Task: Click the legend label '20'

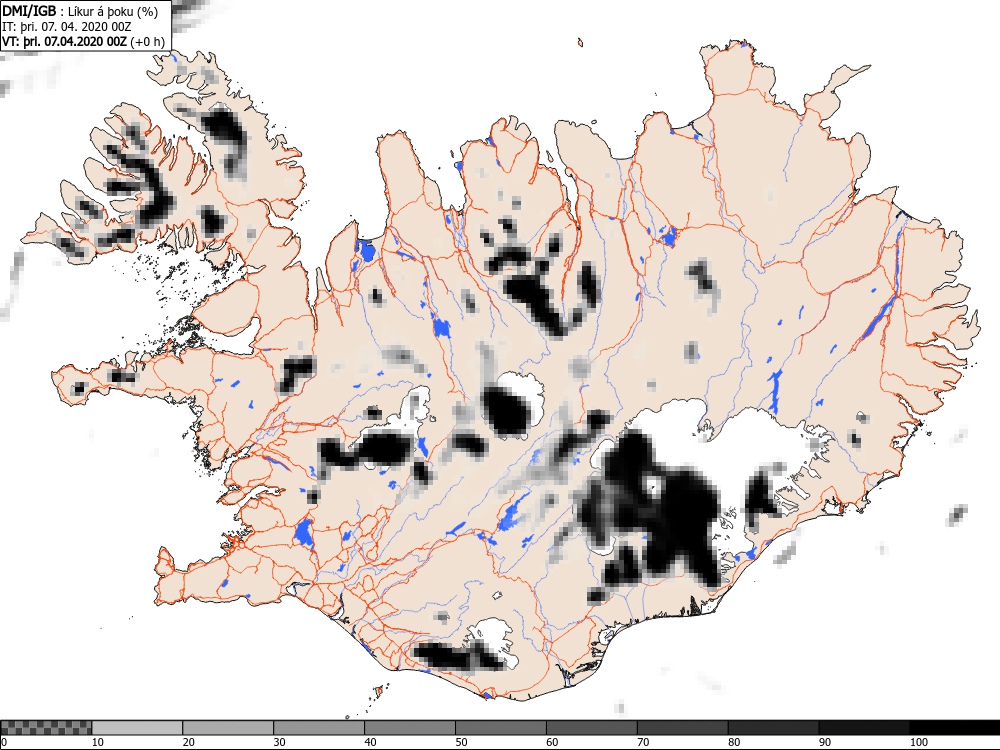Action: click(x=189, y=742)
